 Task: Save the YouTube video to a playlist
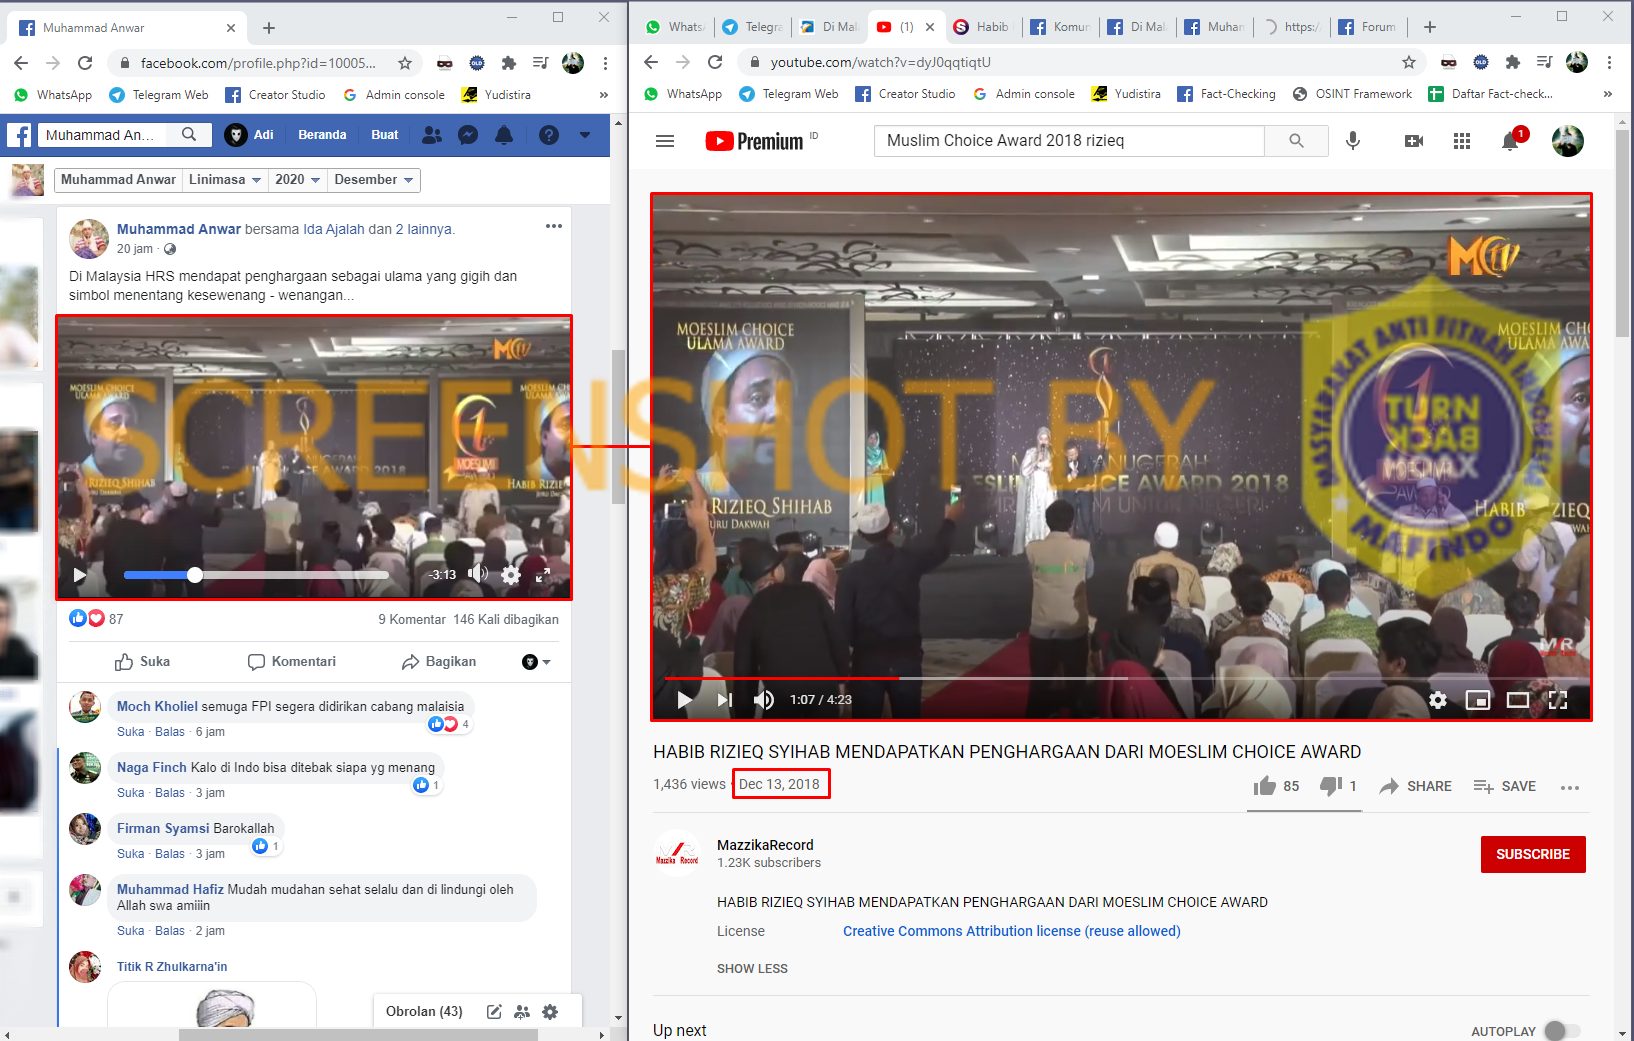point(1505,786)
